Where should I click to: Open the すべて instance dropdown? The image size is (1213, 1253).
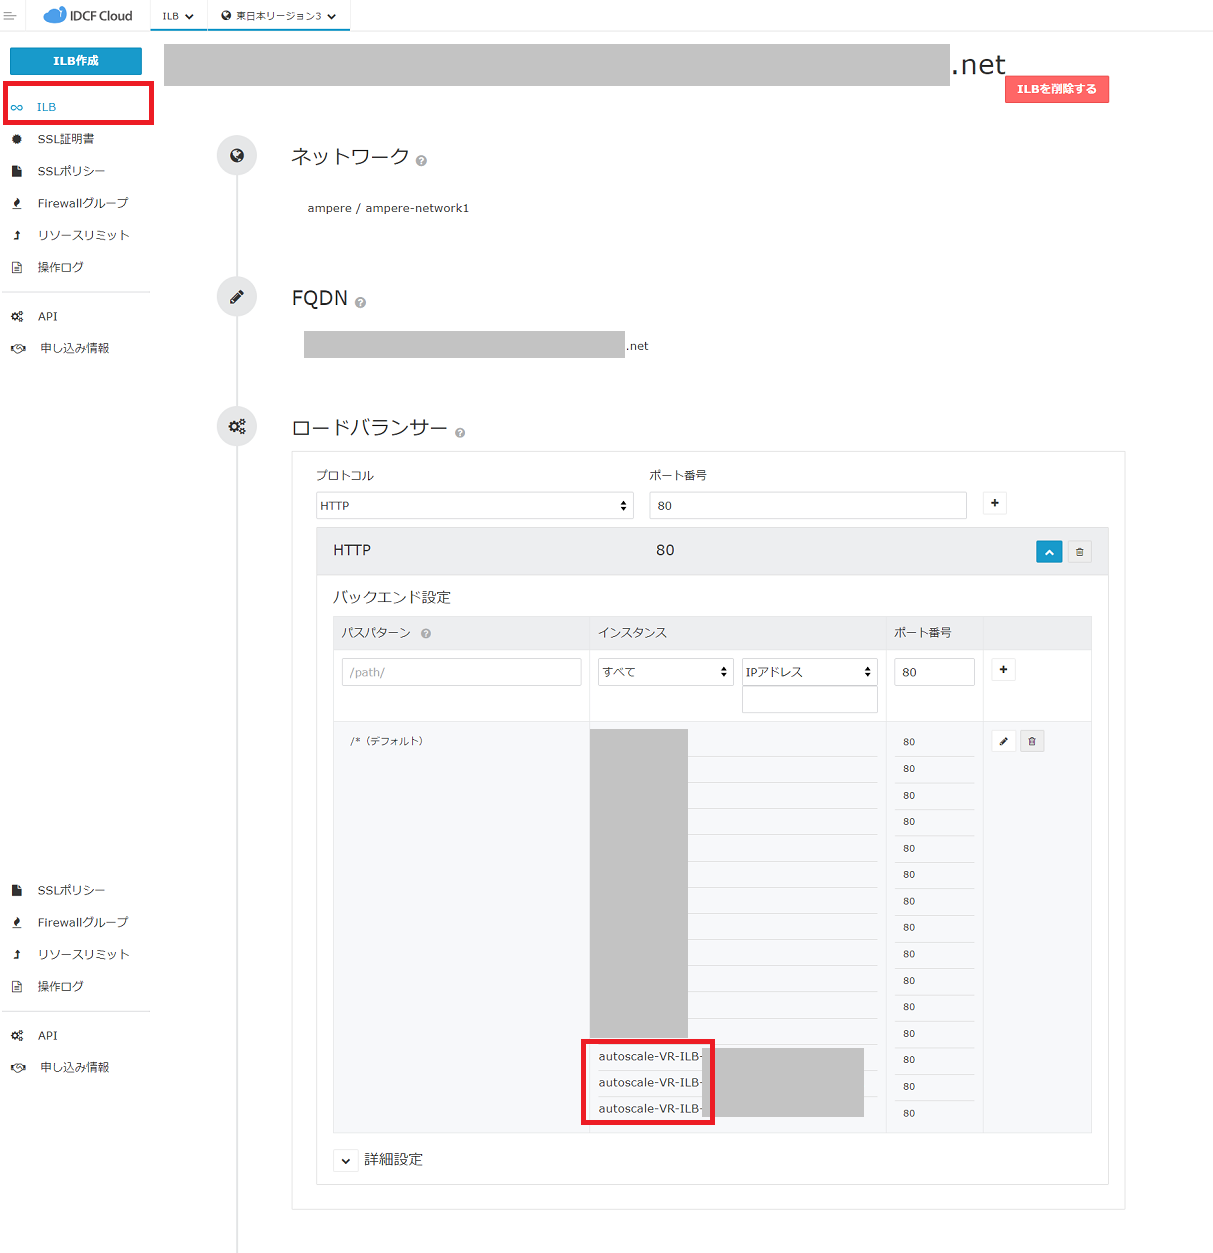coord(665,672)
